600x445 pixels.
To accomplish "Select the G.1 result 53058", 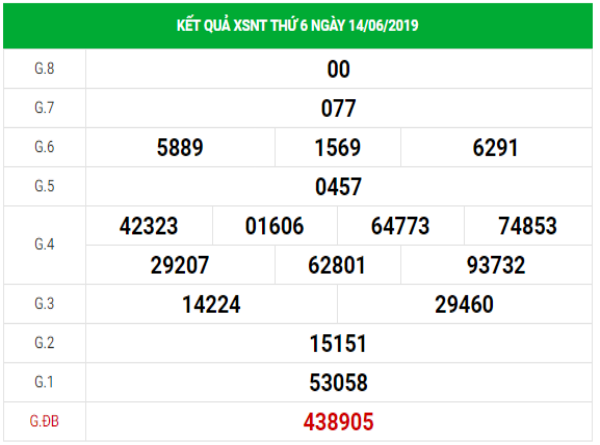I will pyautogui.click(x=338, y=382).
